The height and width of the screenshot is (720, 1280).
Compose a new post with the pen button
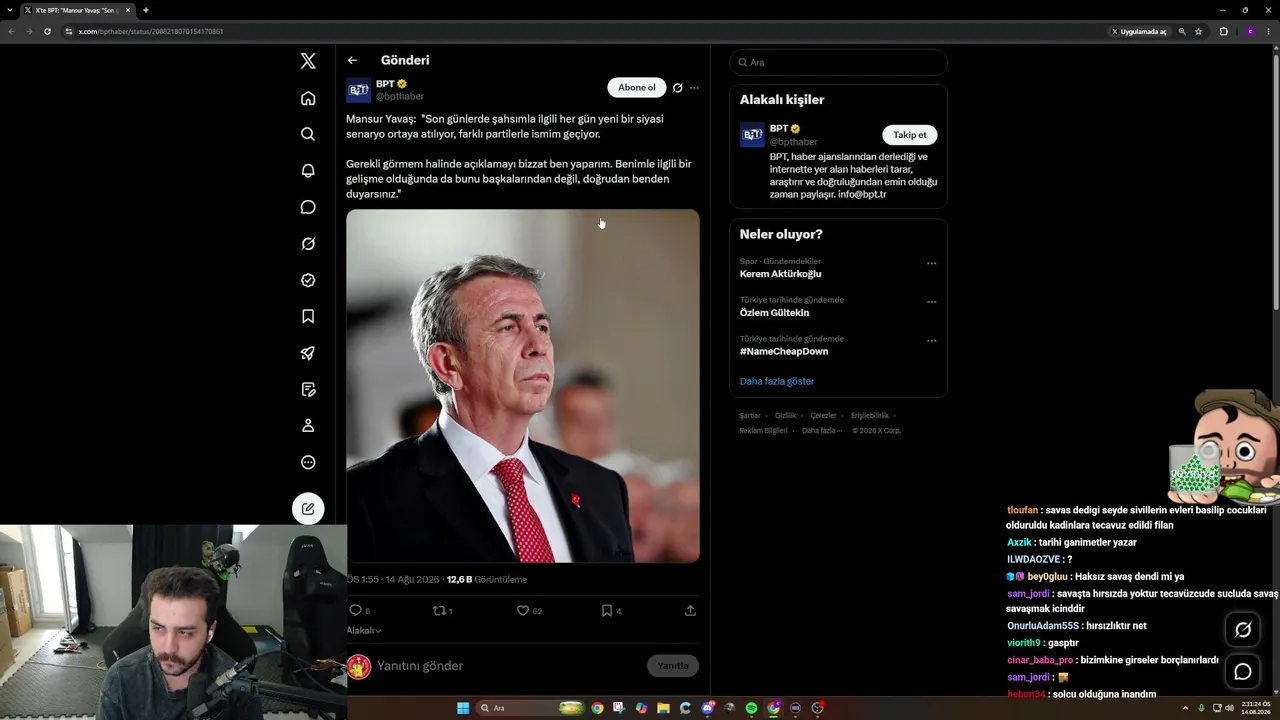[308, 509]
